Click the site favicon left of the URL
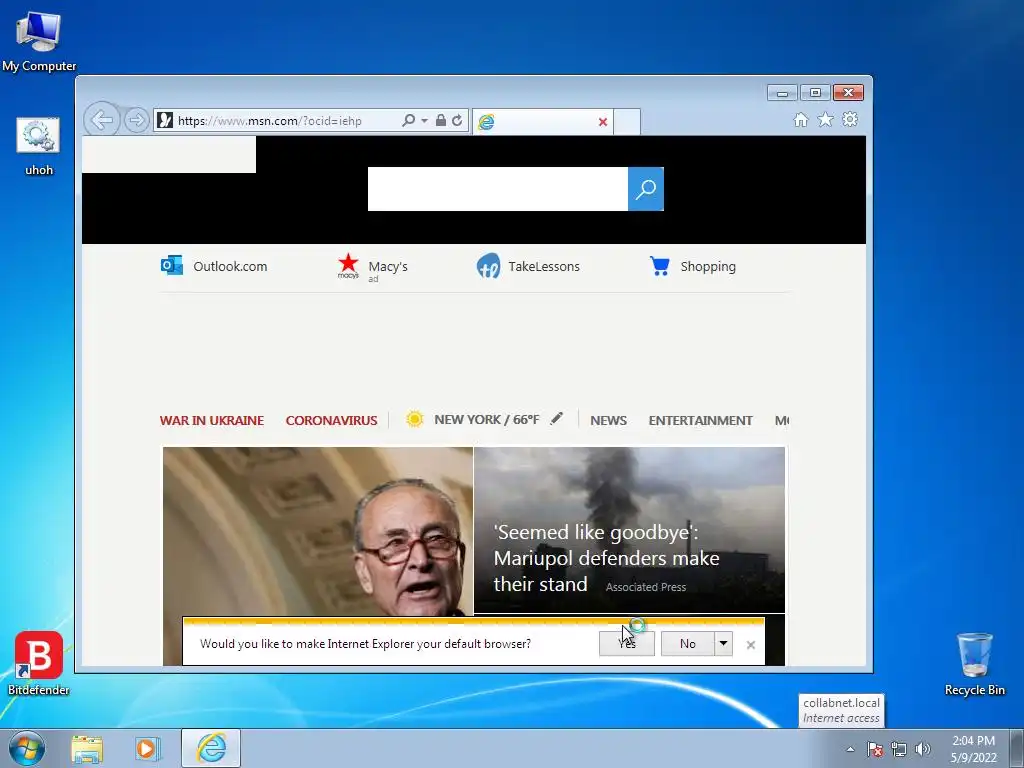Image resolution: width=1024 pixels, height=768 pixels. coord(165,120)
